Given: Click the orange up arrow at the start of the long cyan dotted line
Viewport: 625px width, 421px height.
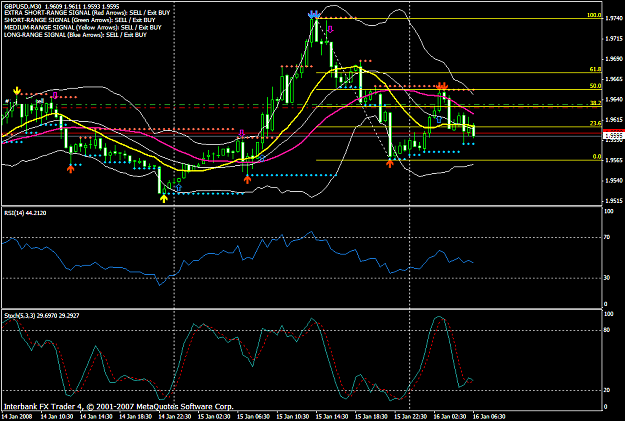Looking at the screenshot, I should point(248,179).
